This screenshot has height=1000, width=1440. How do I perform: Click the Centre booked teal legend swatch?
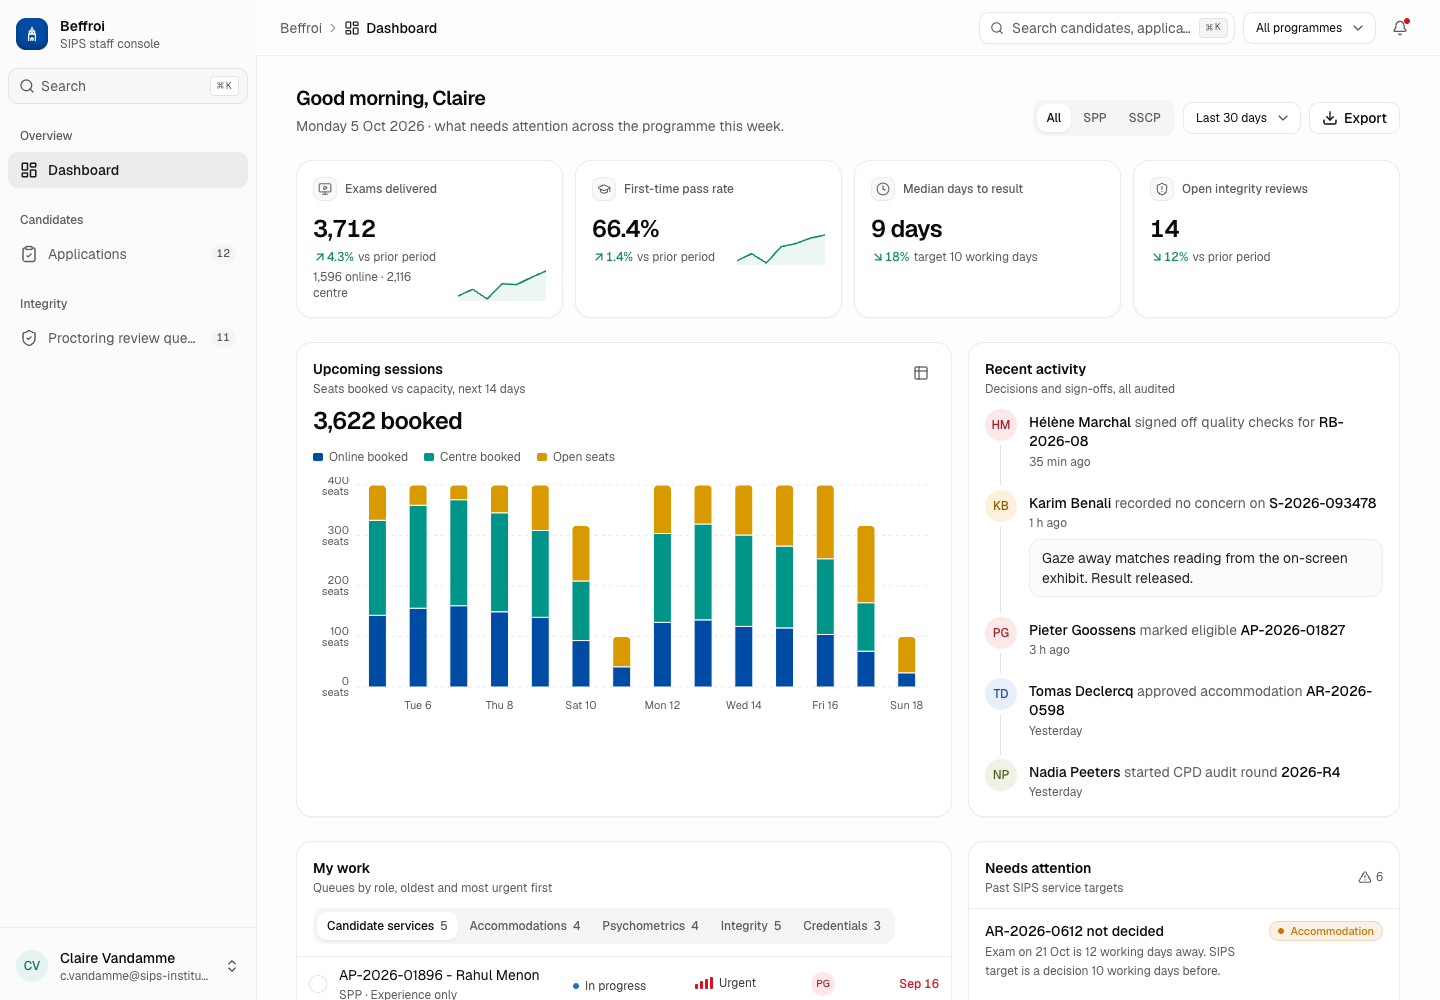click(429, 457)
